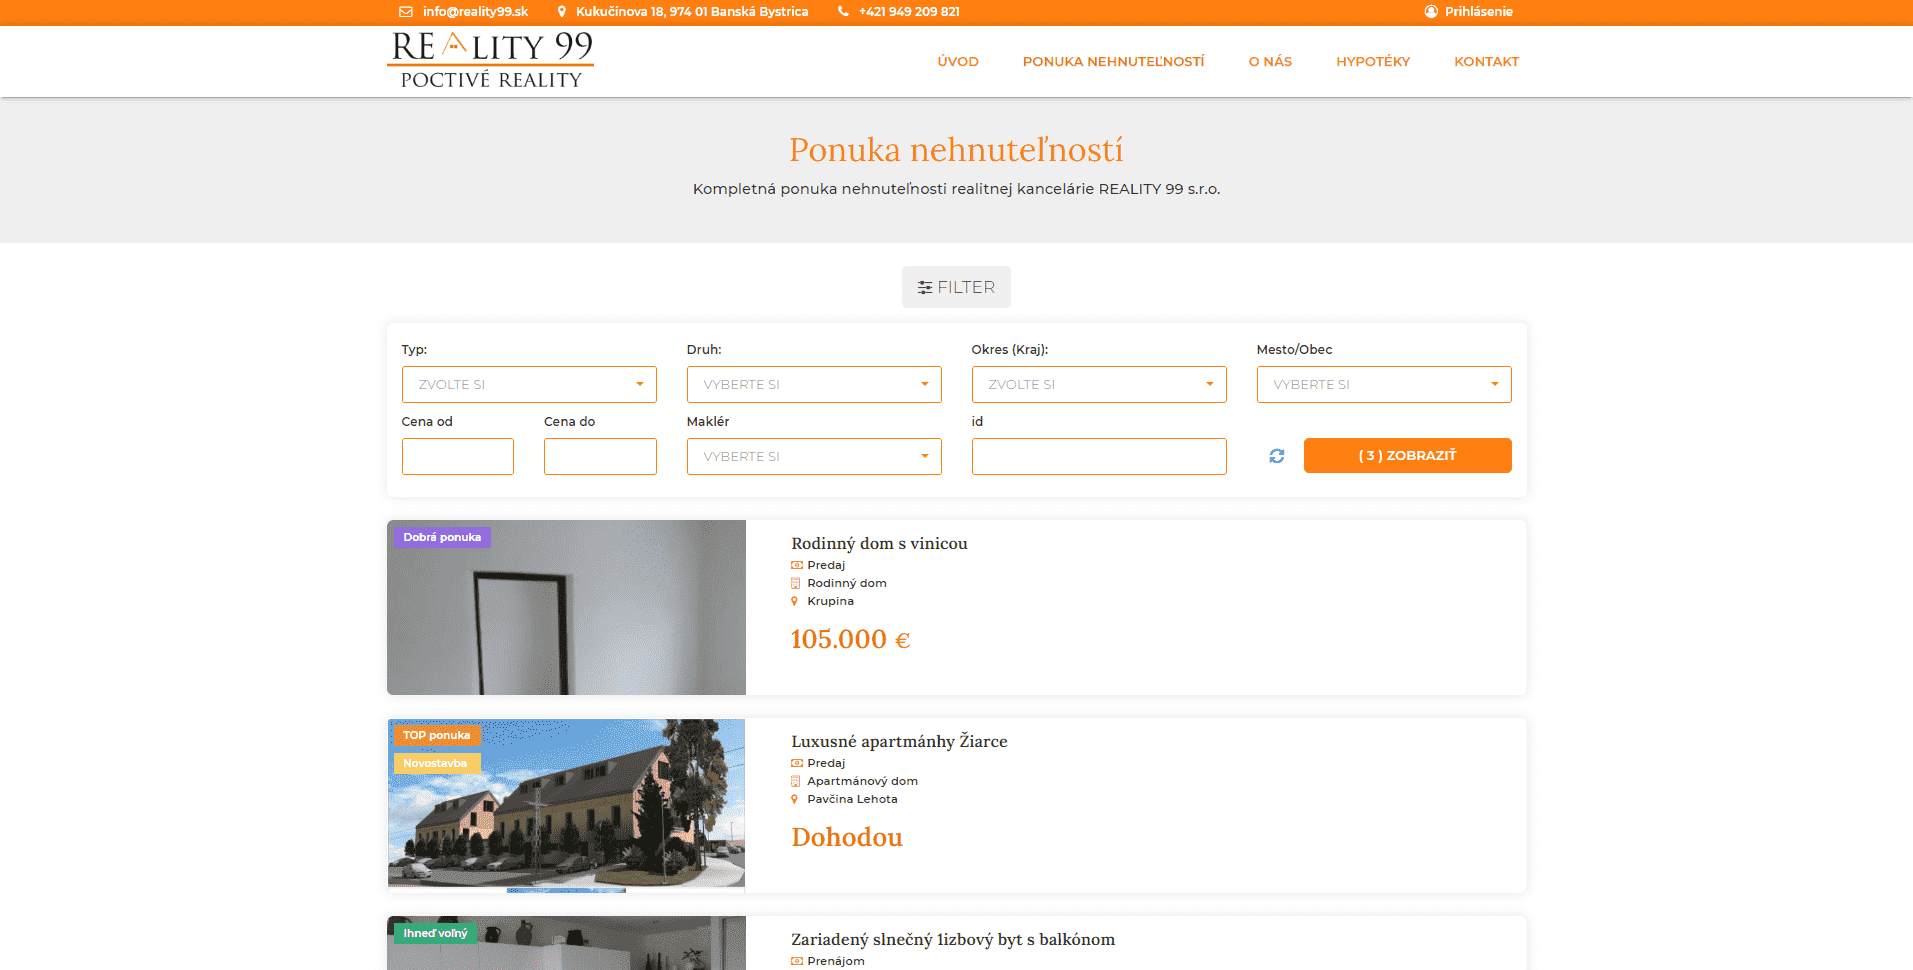The width and height of the screenshot is (1913, 970).
Task: Click the money icon beside Prenájom
Action: click(x=797, y=962)
